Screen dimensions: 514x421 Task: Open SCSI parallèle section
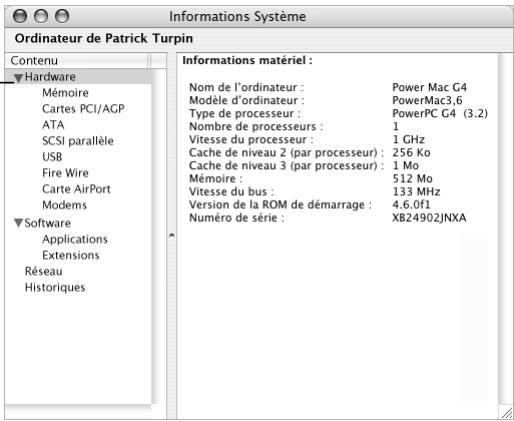pos(78,141)
